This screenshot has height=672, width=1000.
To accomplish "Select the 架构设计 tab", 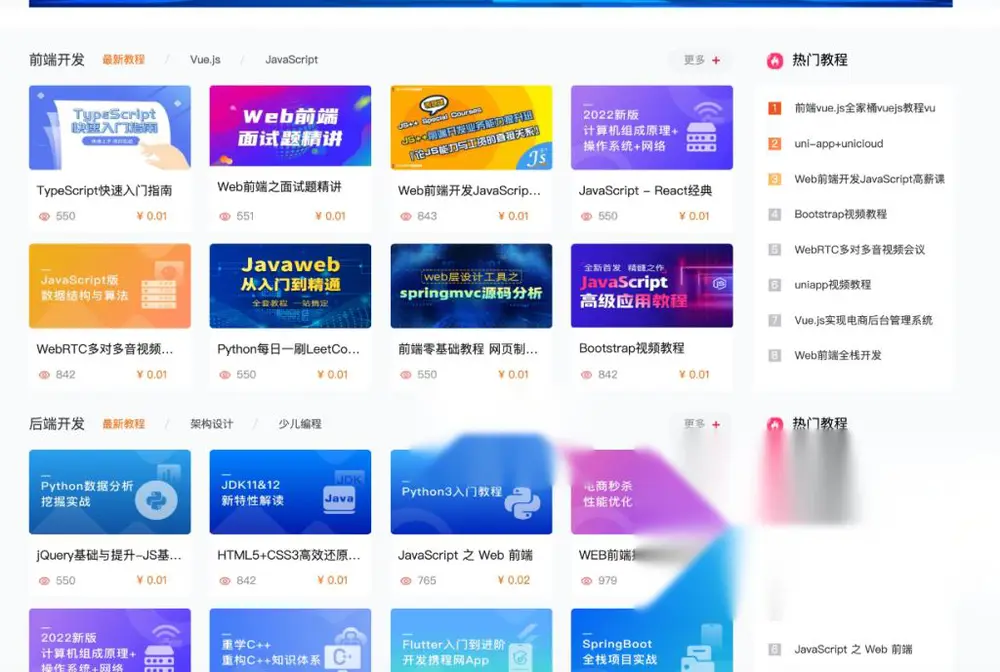I will [x=212, y=423].
